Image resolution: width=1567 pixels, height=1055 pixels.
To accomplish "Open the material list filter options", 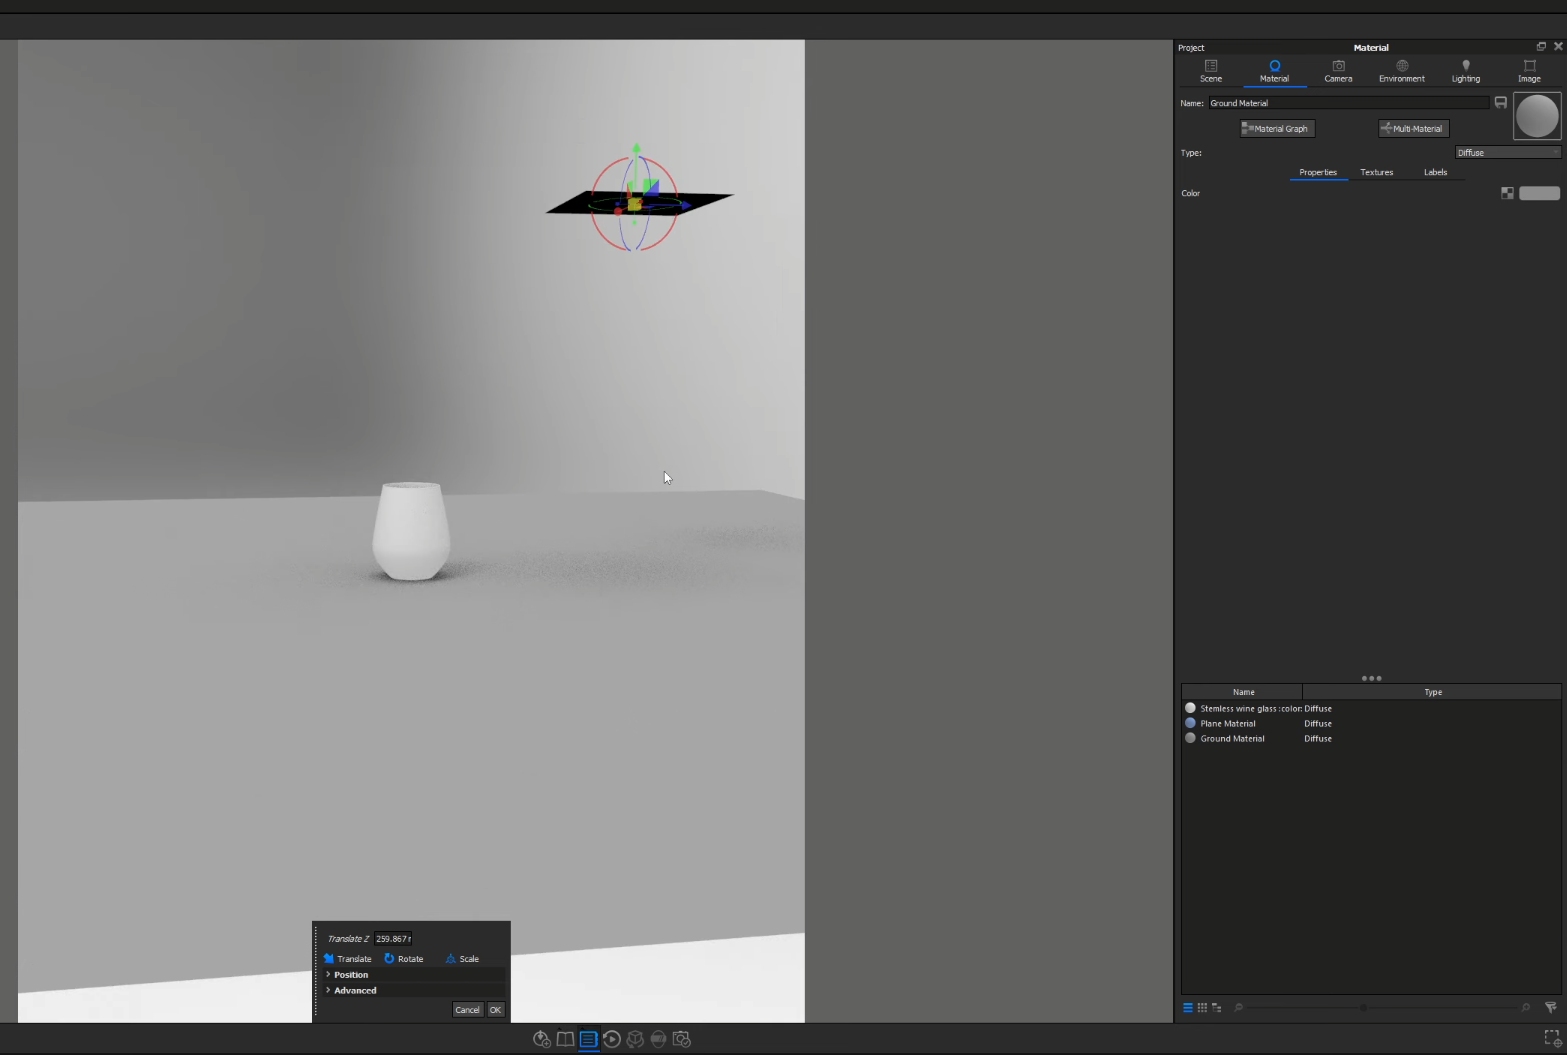I will (1549, 1008).
